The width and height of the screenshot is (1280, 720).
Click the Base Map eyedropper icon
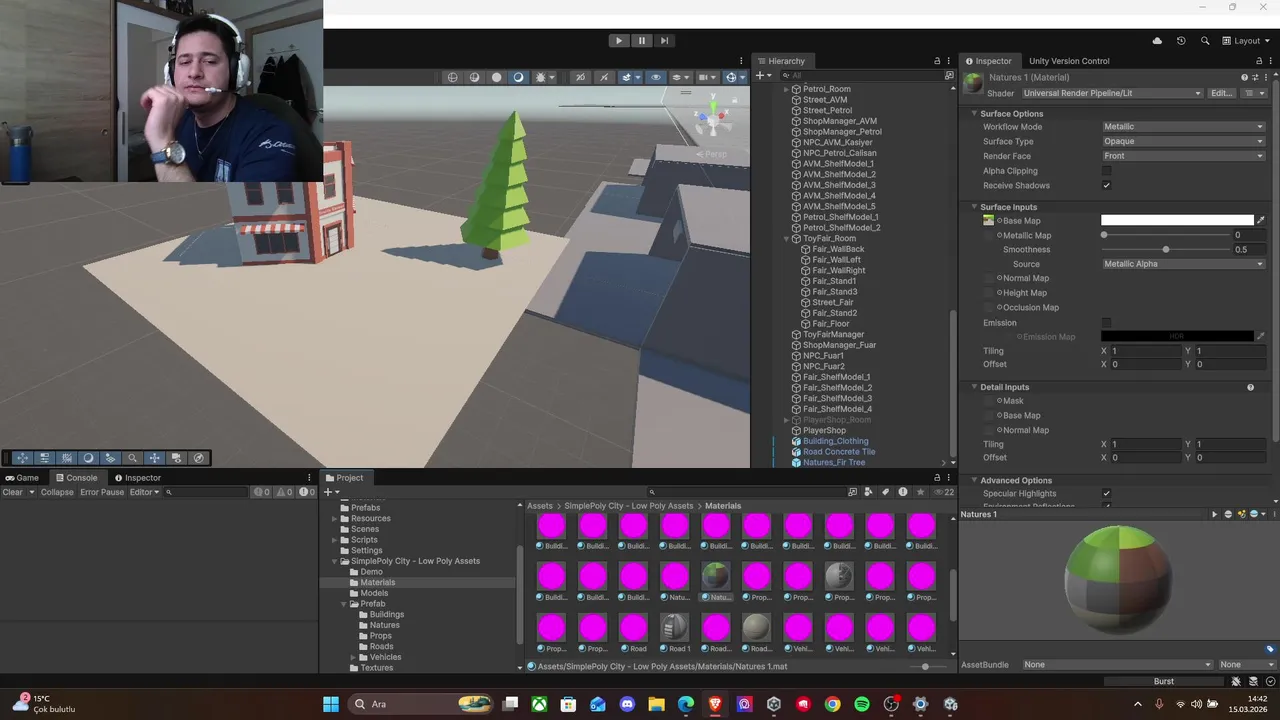pyautogui.click(x=1261, y=221)
